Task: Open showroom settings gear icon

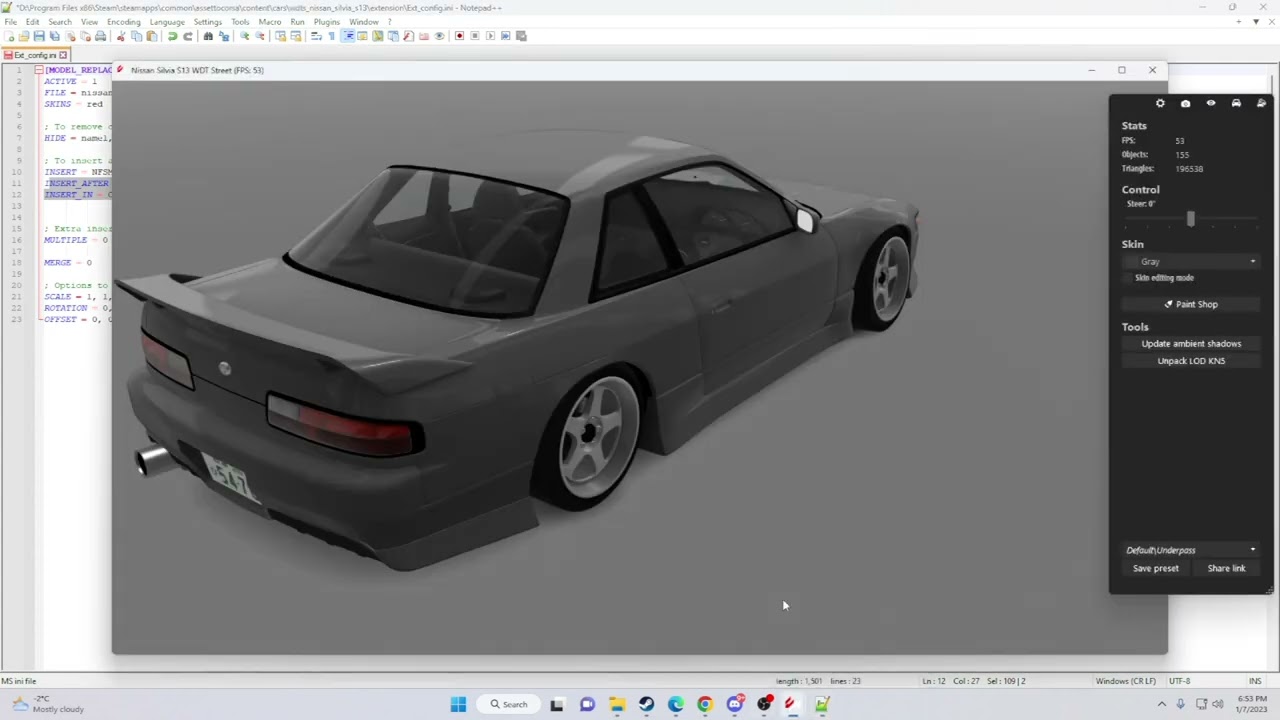Action: click(x=1160, y=103)
